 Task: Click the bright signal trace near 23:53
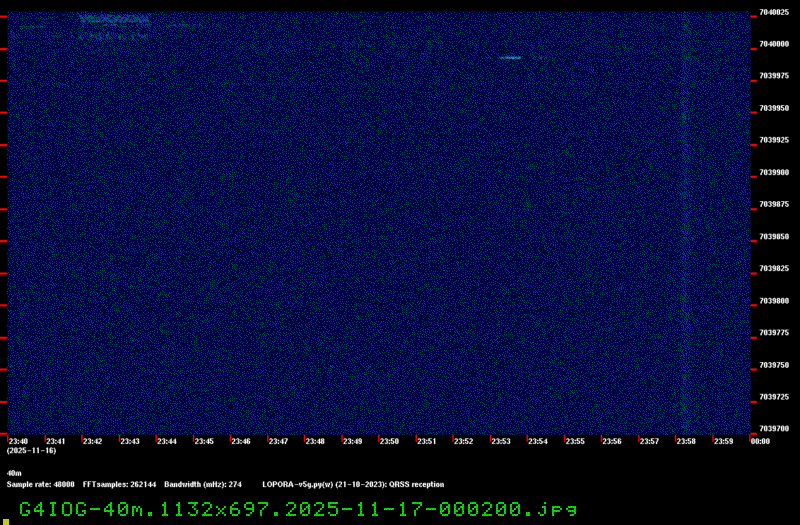tap(510, 58)
